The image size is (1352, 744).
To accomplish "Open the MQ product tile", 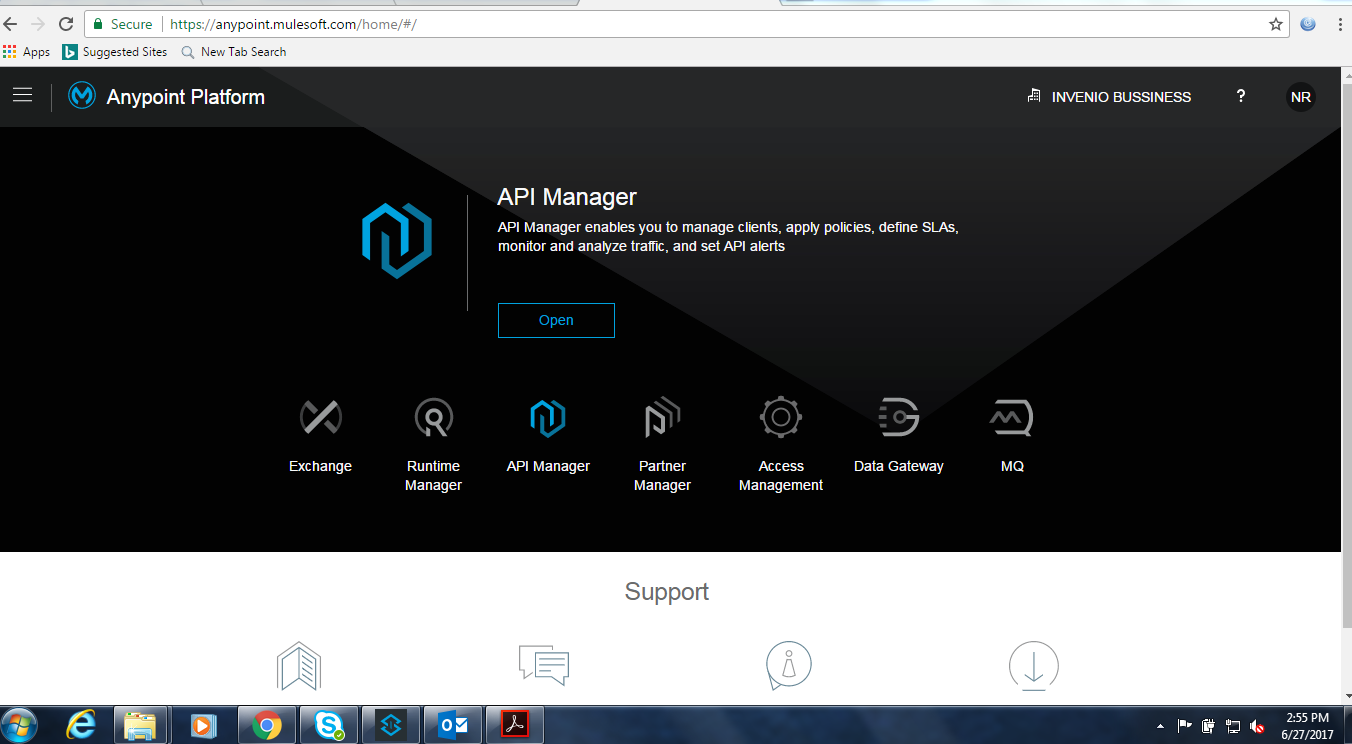I will [1012, 436].
